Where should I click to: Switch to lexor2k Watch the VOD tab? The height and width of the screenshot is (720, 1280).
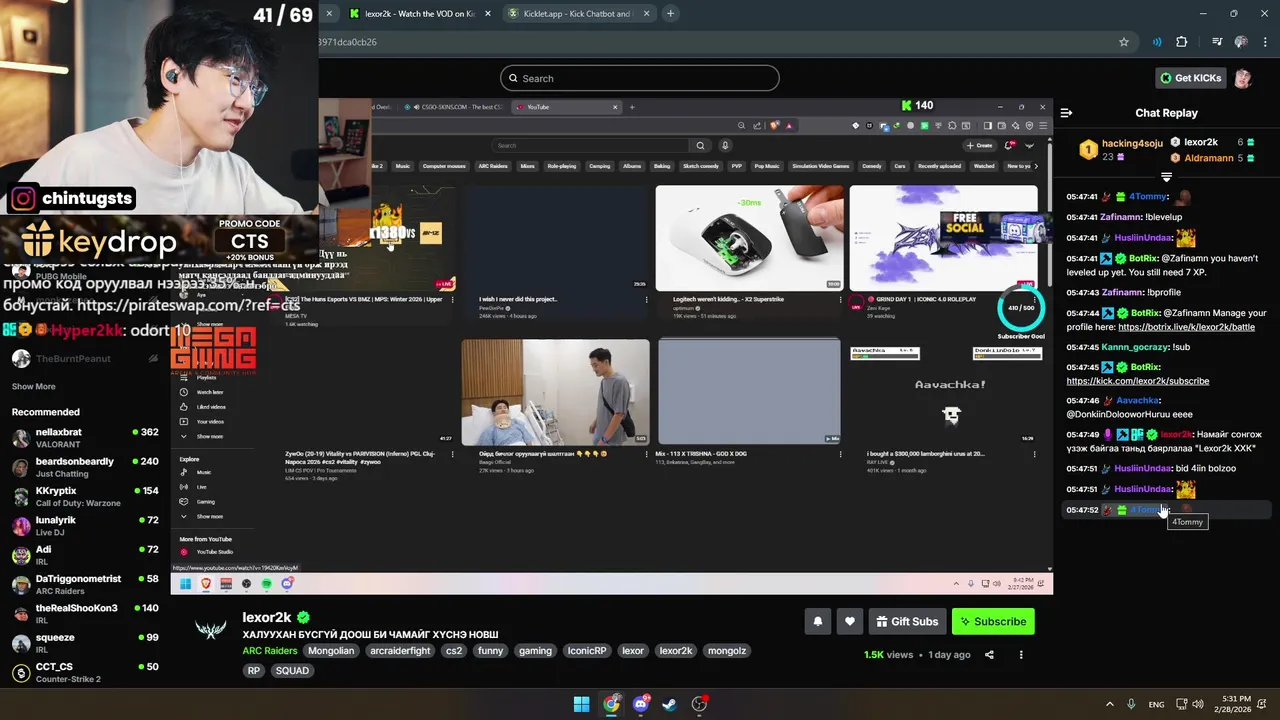420,14
